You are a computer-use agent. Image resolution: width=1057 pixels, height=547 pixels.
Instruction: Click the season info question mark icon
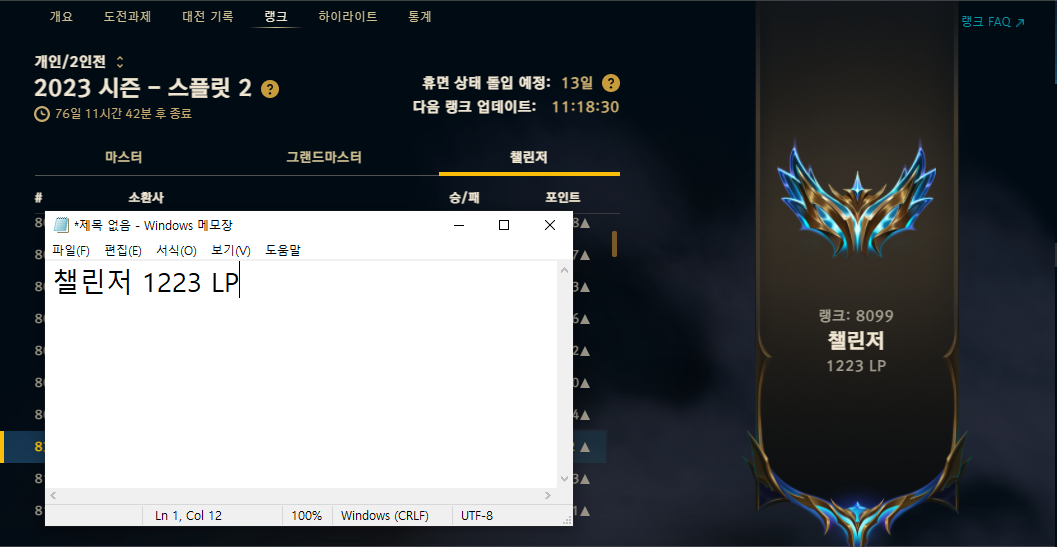point(270,89)
